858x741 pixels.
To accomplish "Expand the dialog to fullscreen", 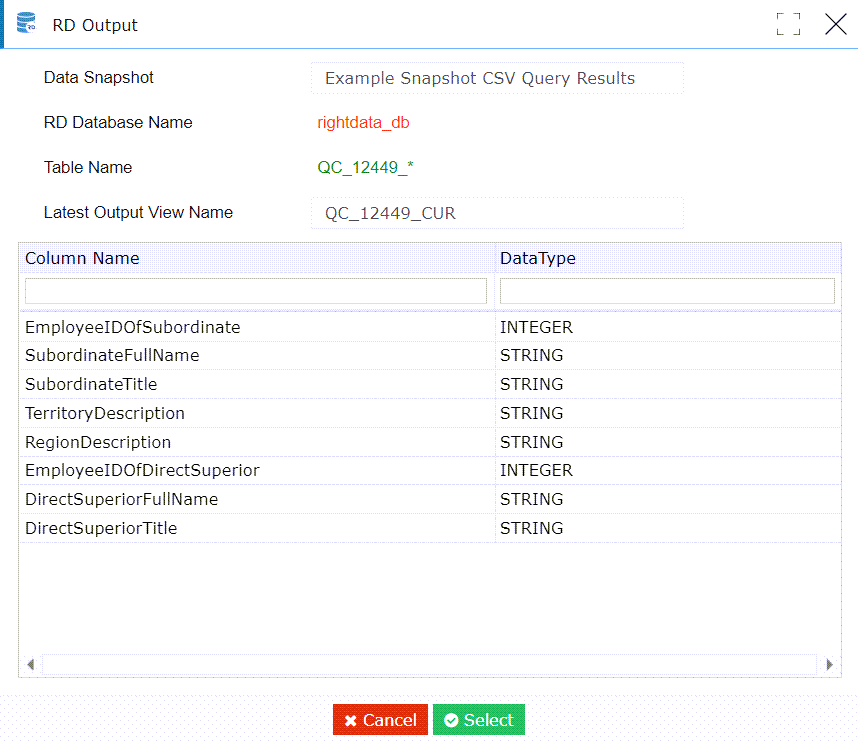I will coord(788,24).
